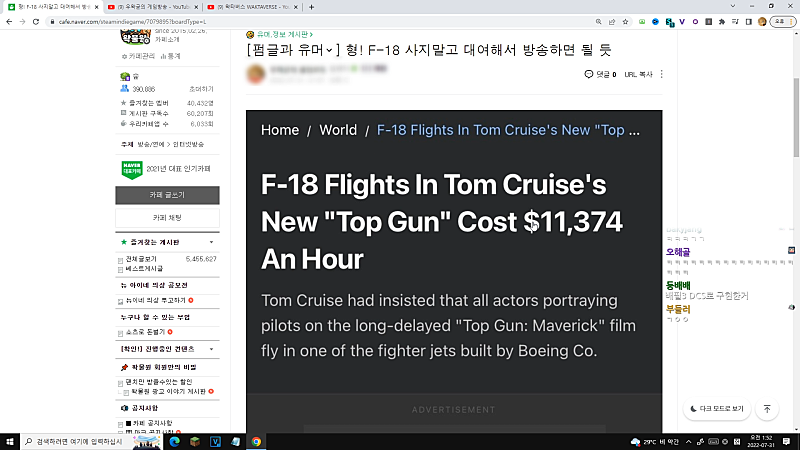Open the media control playlist icon
800x450 pixels.
(735, 22)
